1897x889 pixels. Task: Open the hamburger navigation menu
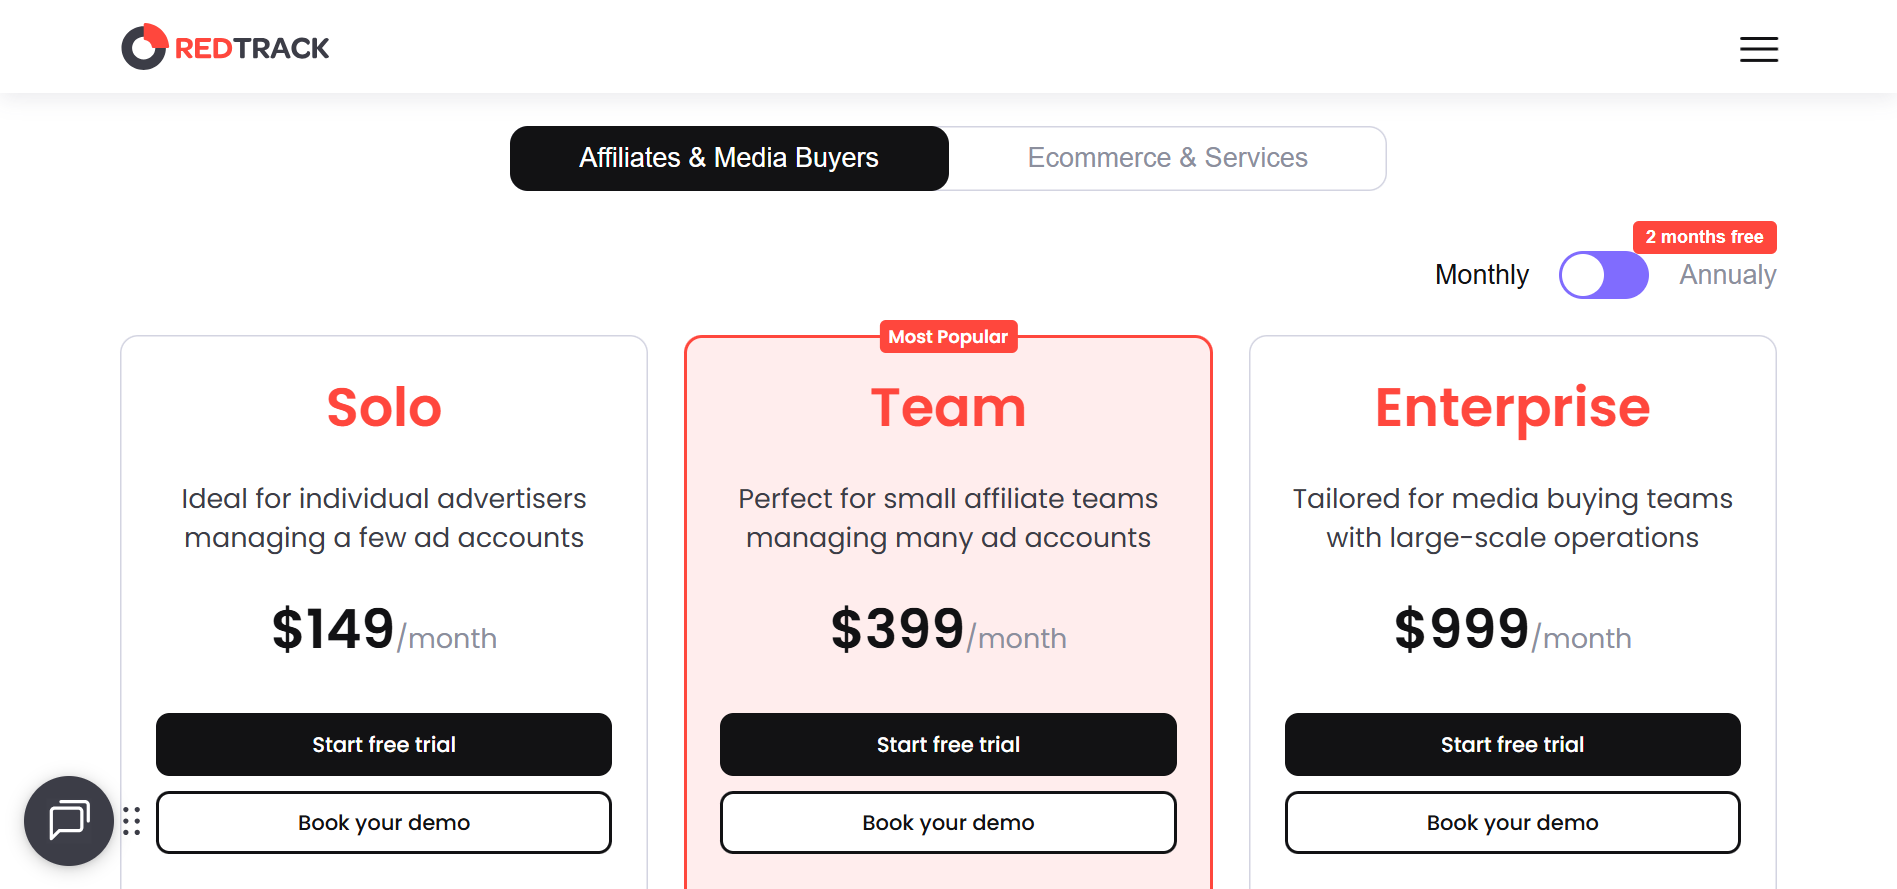point(1758,49)
